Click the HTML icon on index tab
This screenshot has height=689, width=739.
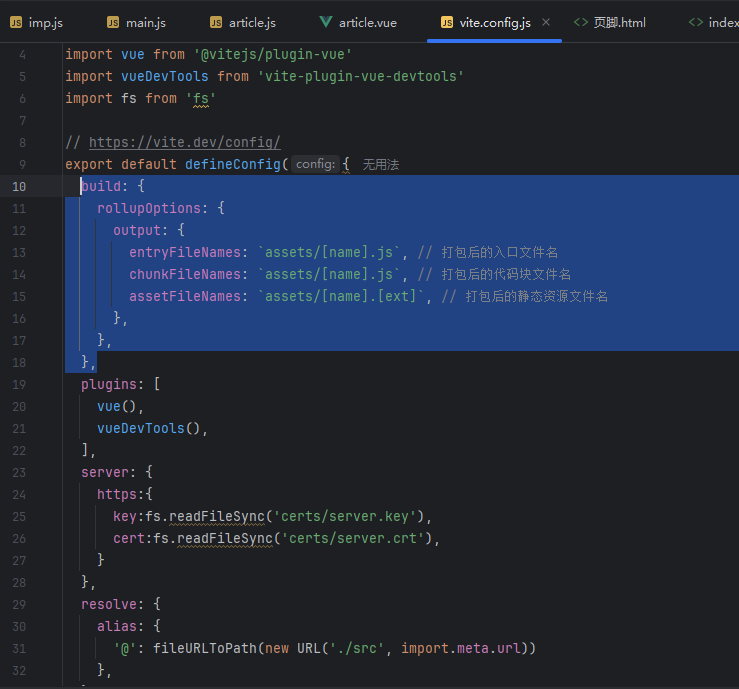pyautogui.click(x=696, y=22)
